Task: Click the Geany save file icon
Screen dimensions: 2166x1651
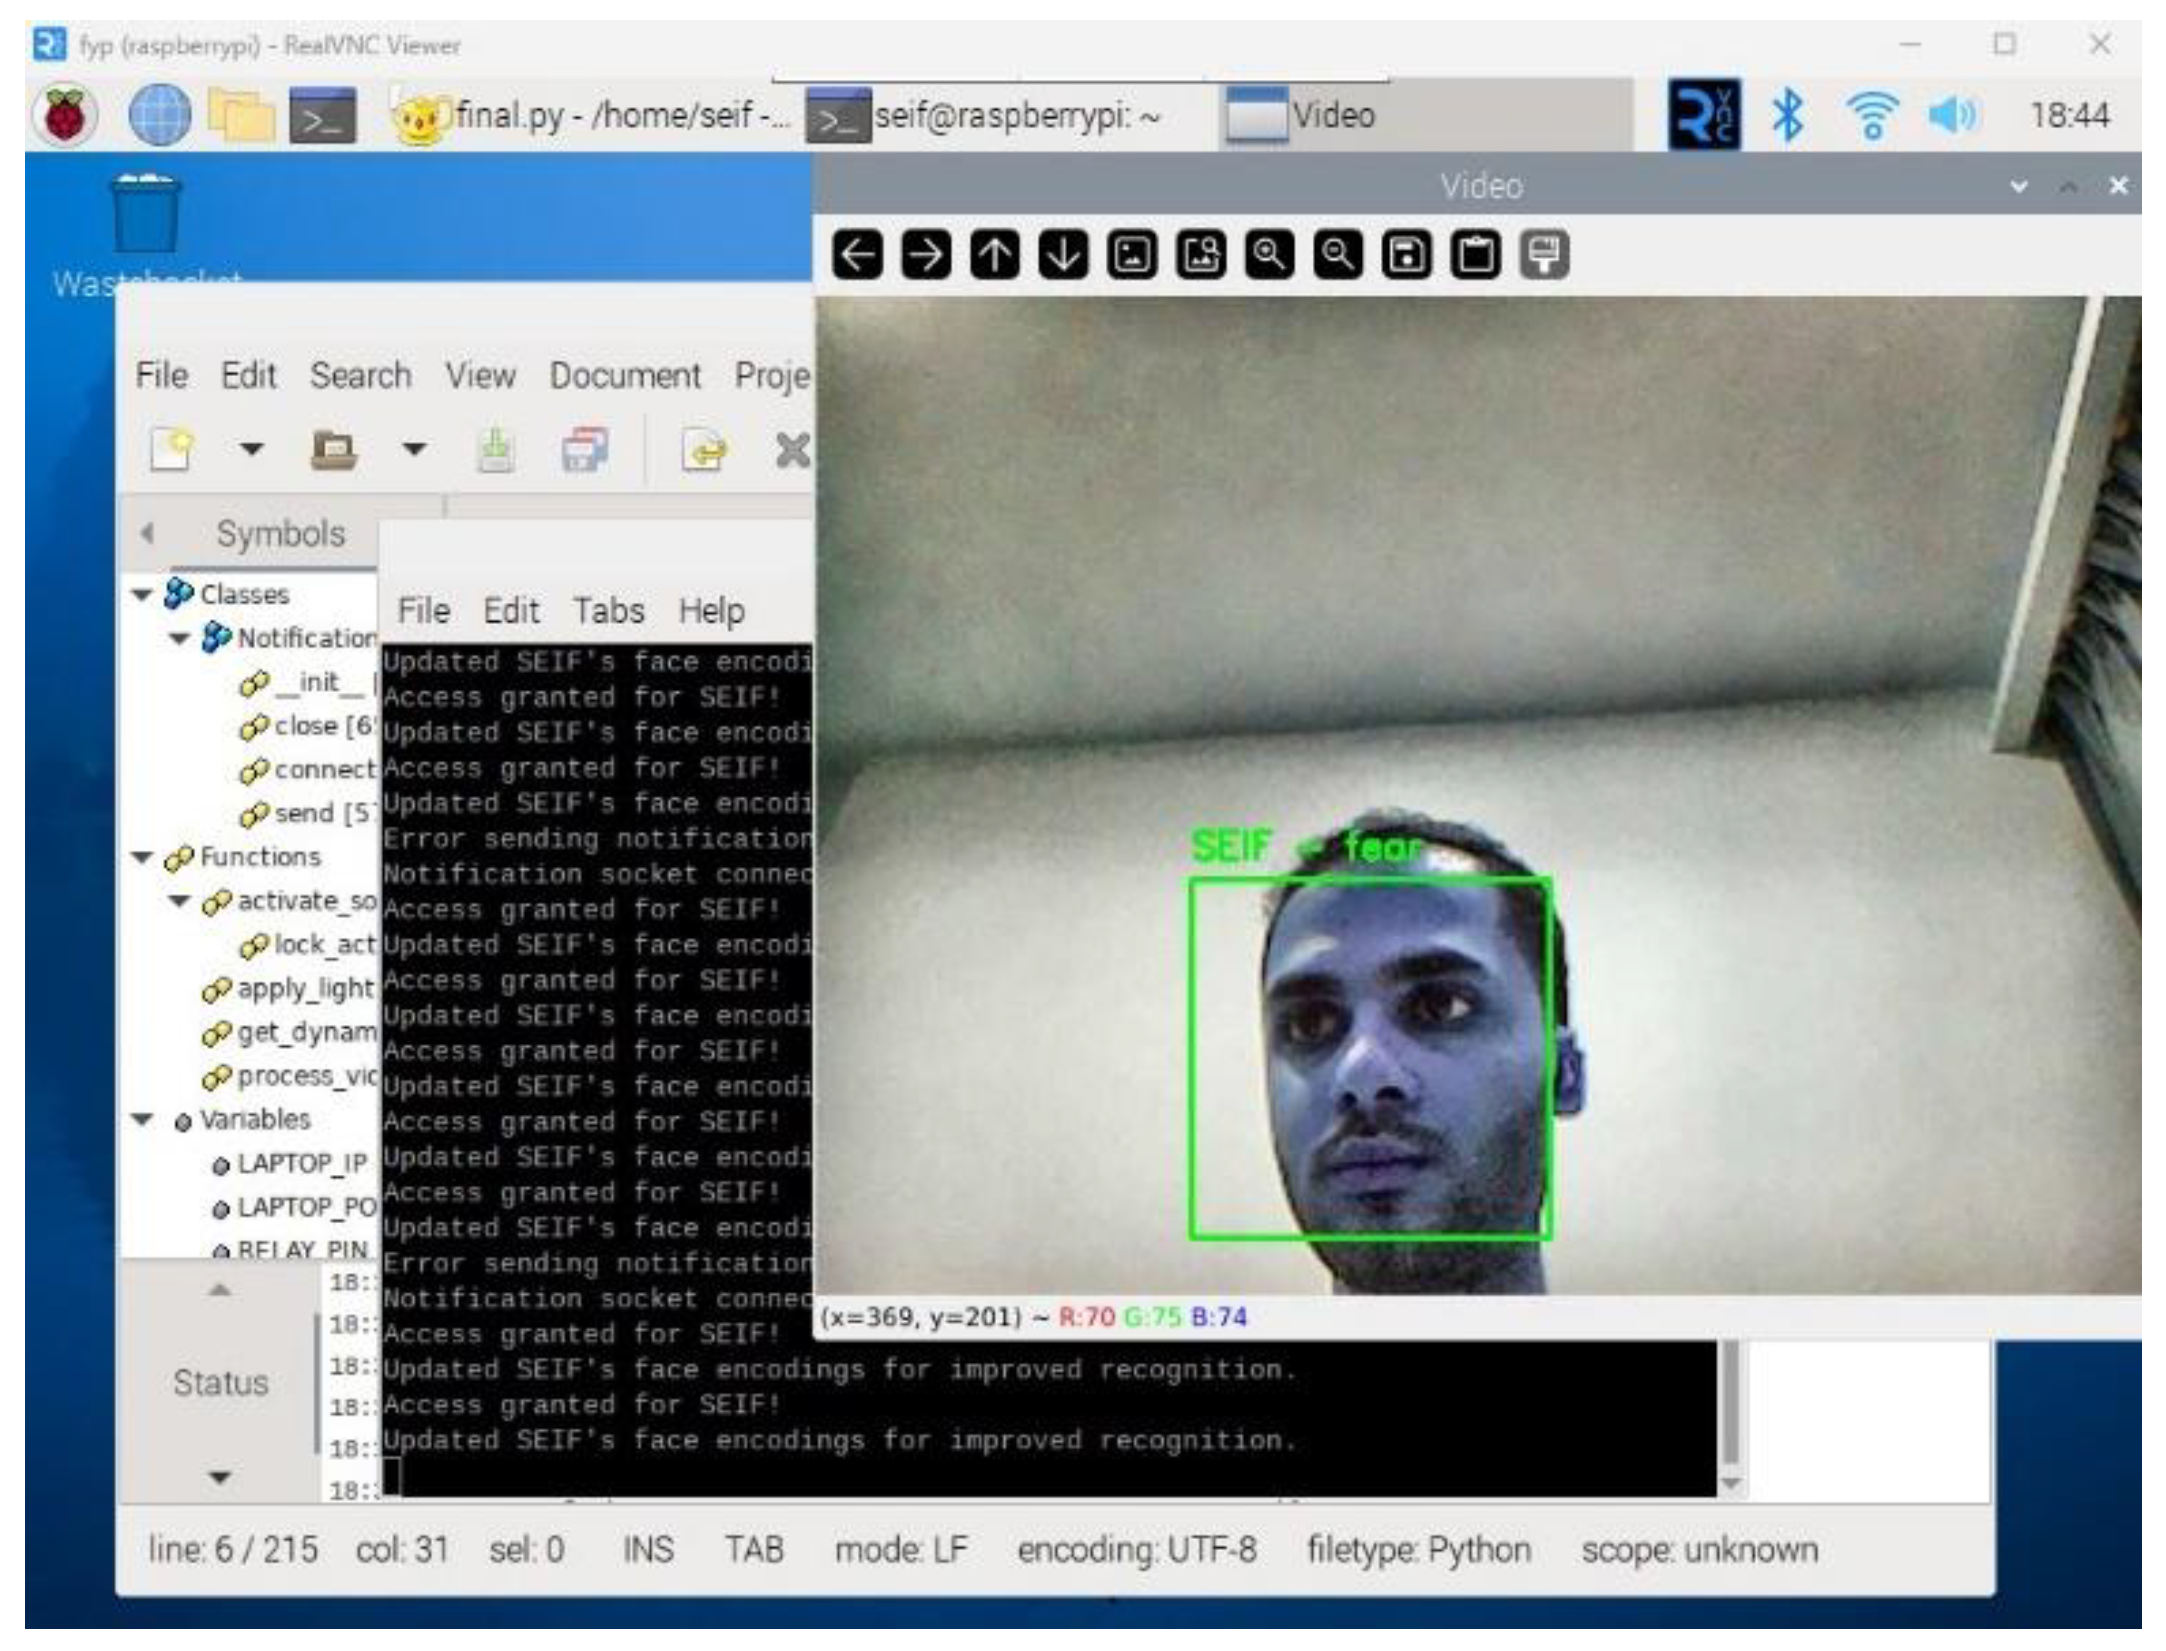Action: click(495, 450)
